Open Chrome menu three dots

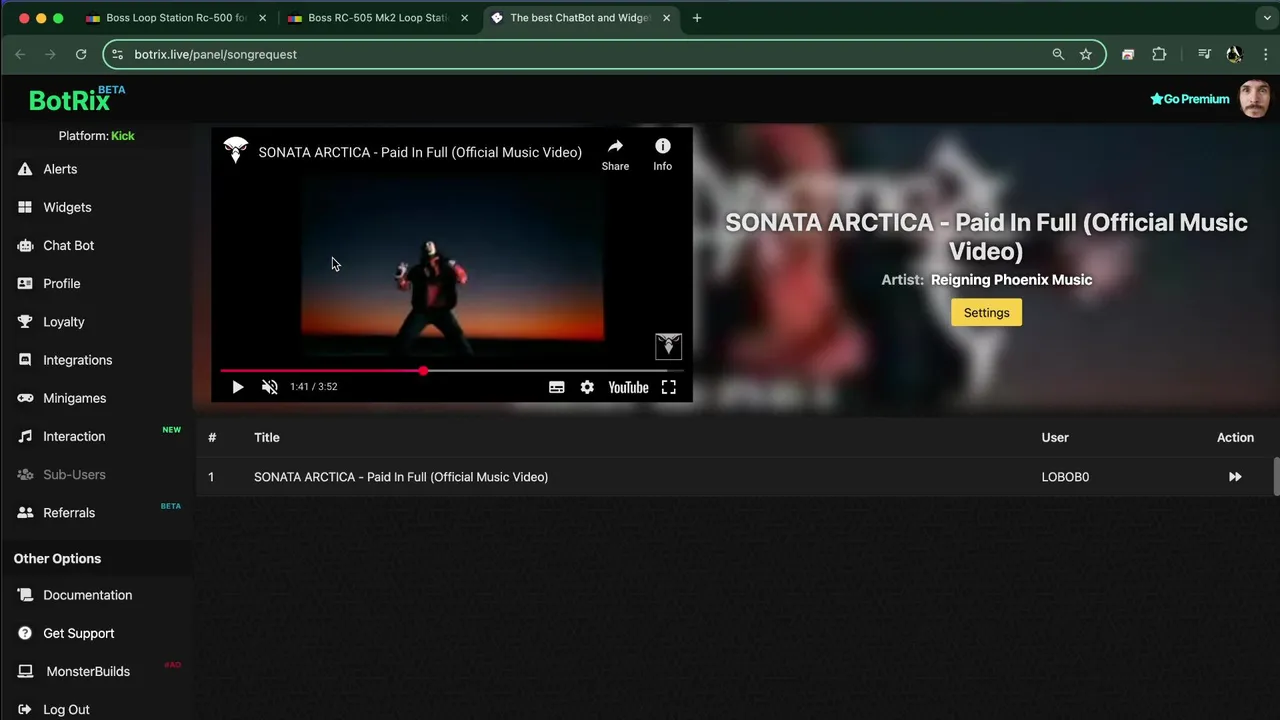1265,54
